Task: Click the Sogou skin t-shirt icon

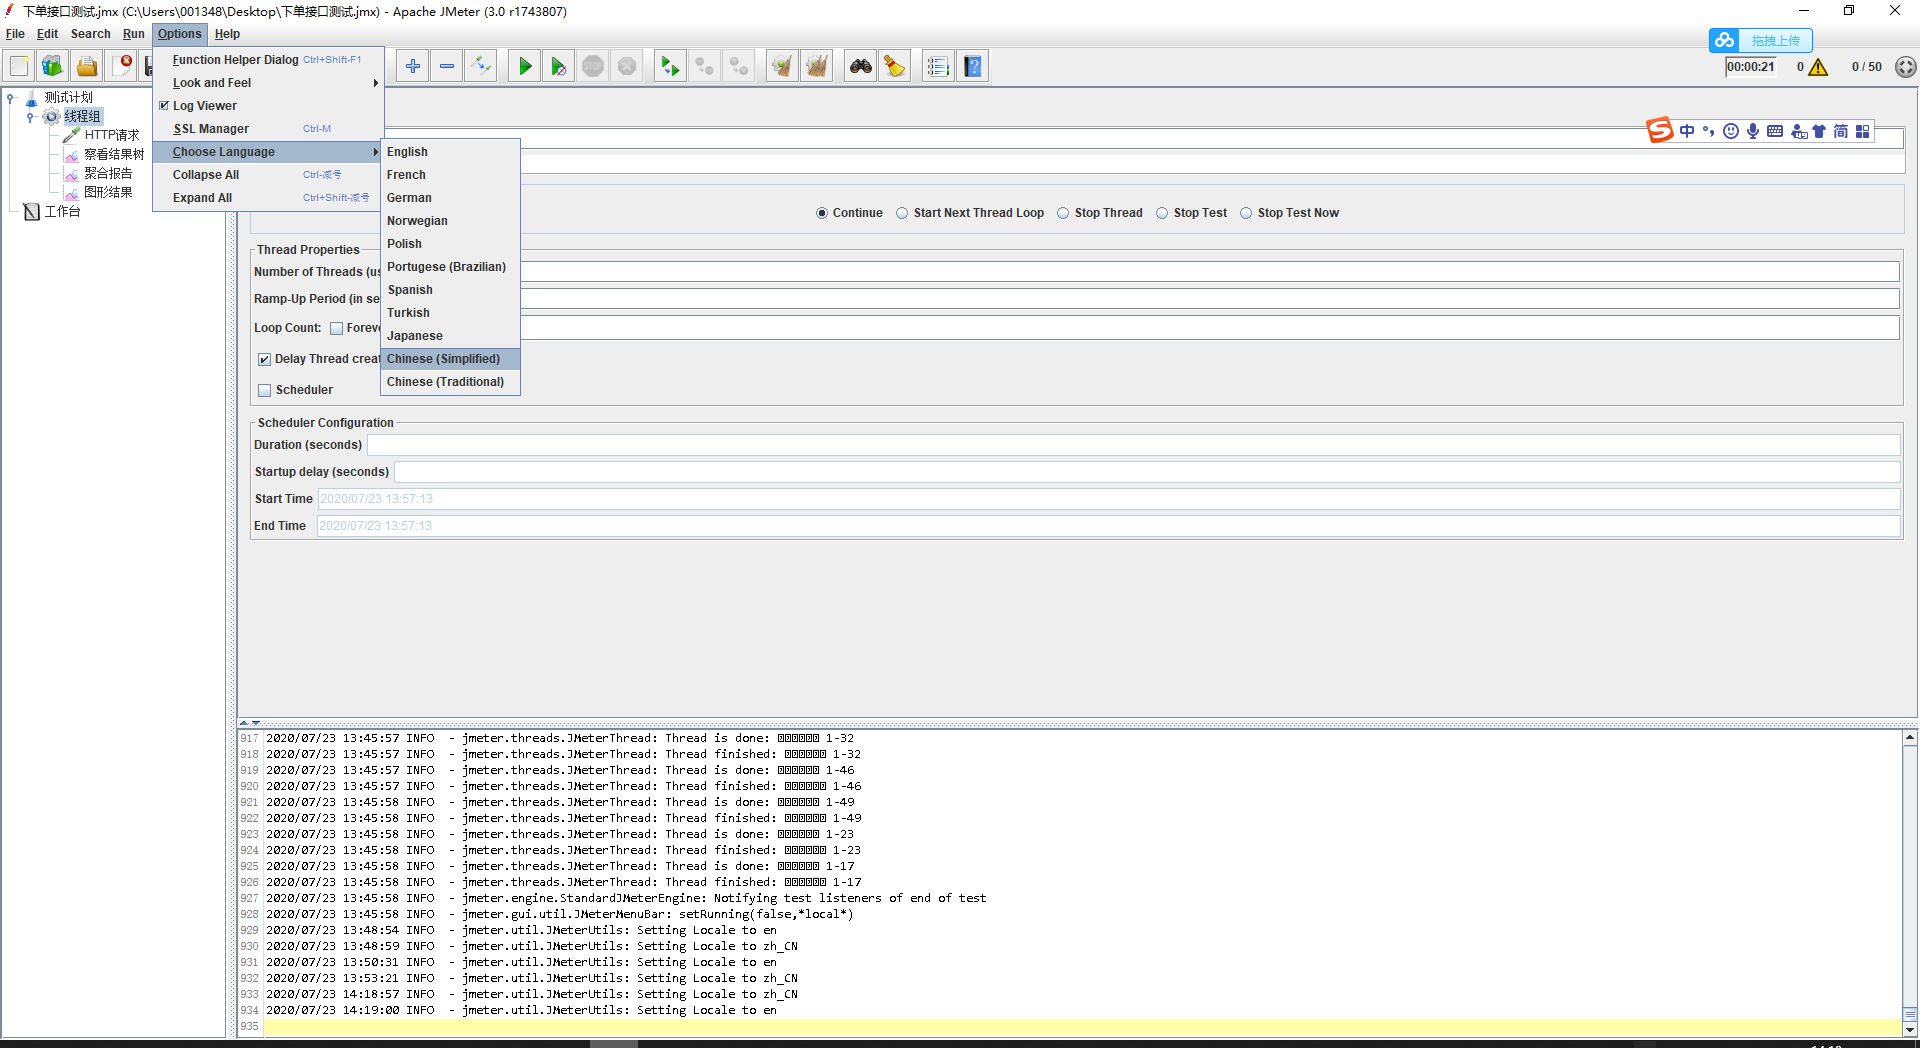Action: tap(1819, 131)
